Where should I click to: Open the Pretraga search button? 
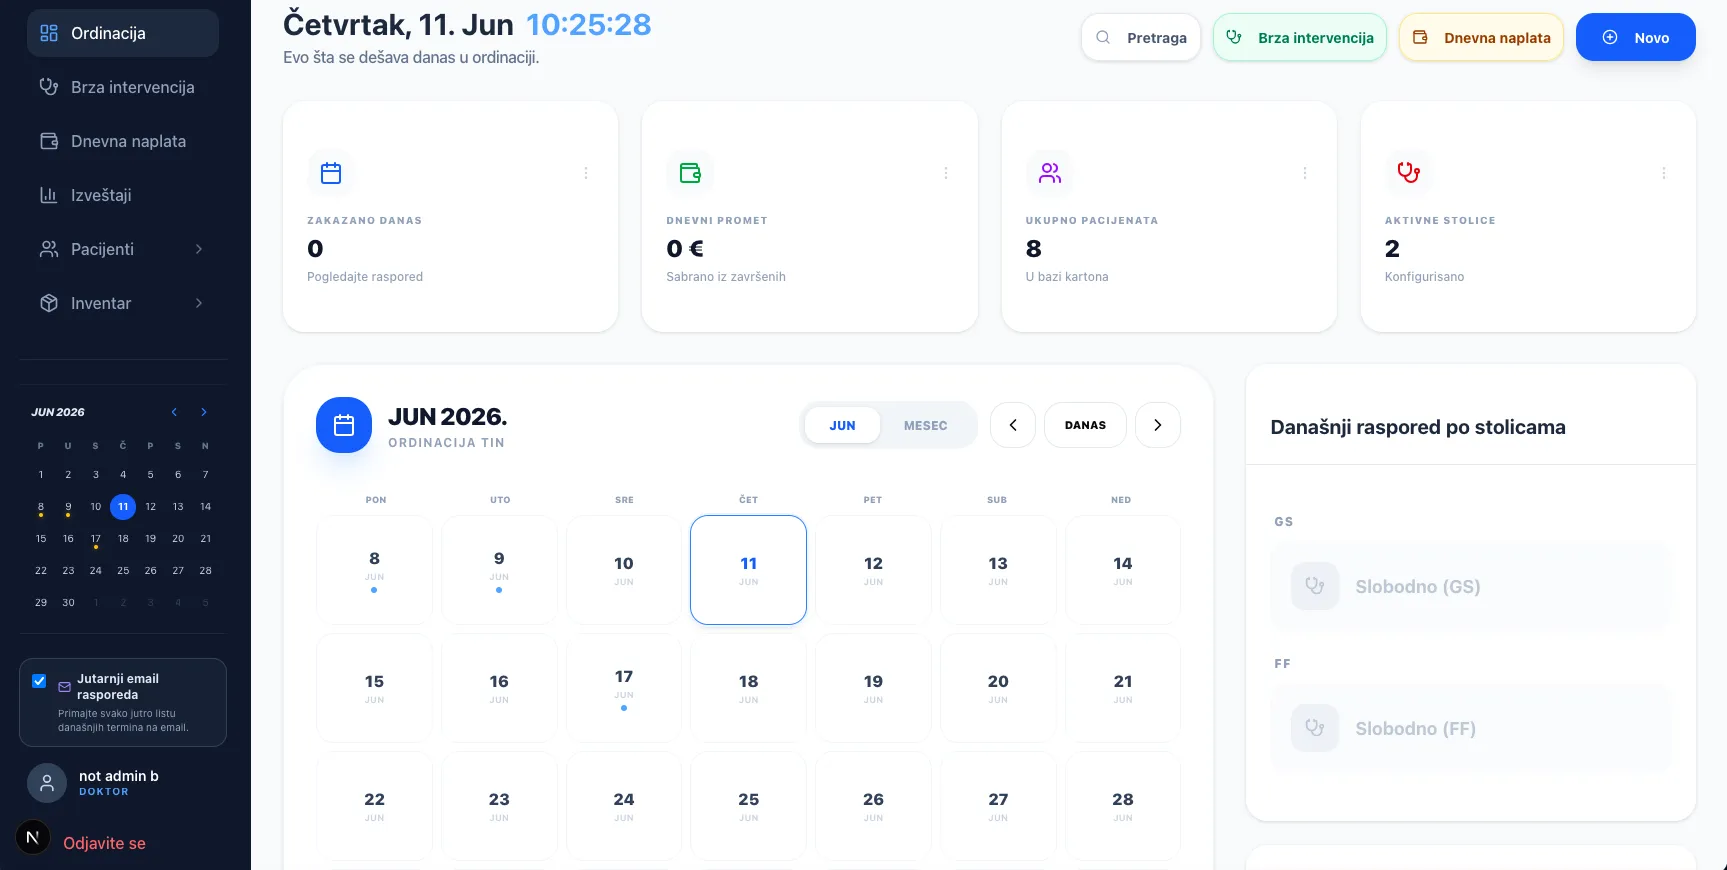(1141, 38)
